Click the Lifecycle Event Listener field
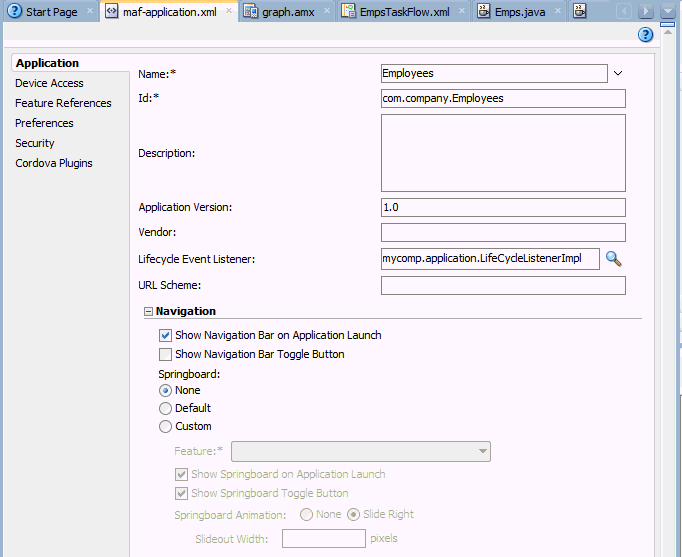Image resolution: width=682 pixels, height=557 pixels. point(490,259)
